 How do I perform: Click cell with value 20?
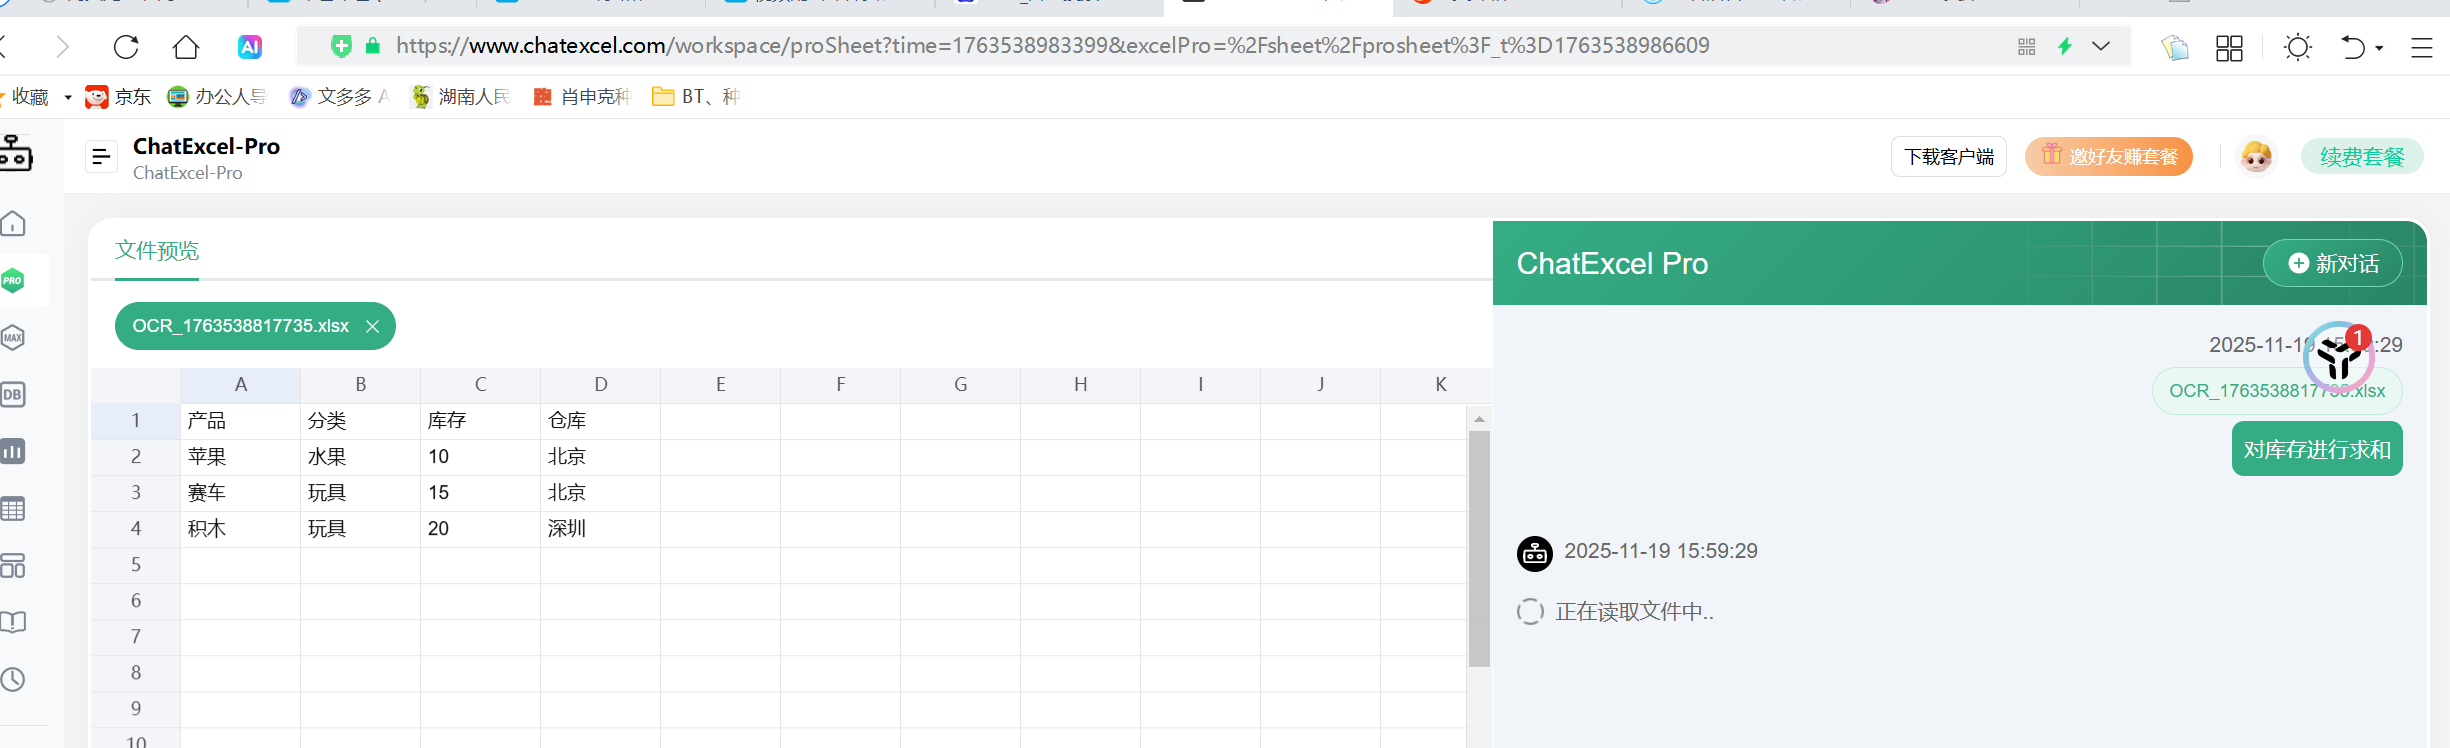[x=480, y=529]
